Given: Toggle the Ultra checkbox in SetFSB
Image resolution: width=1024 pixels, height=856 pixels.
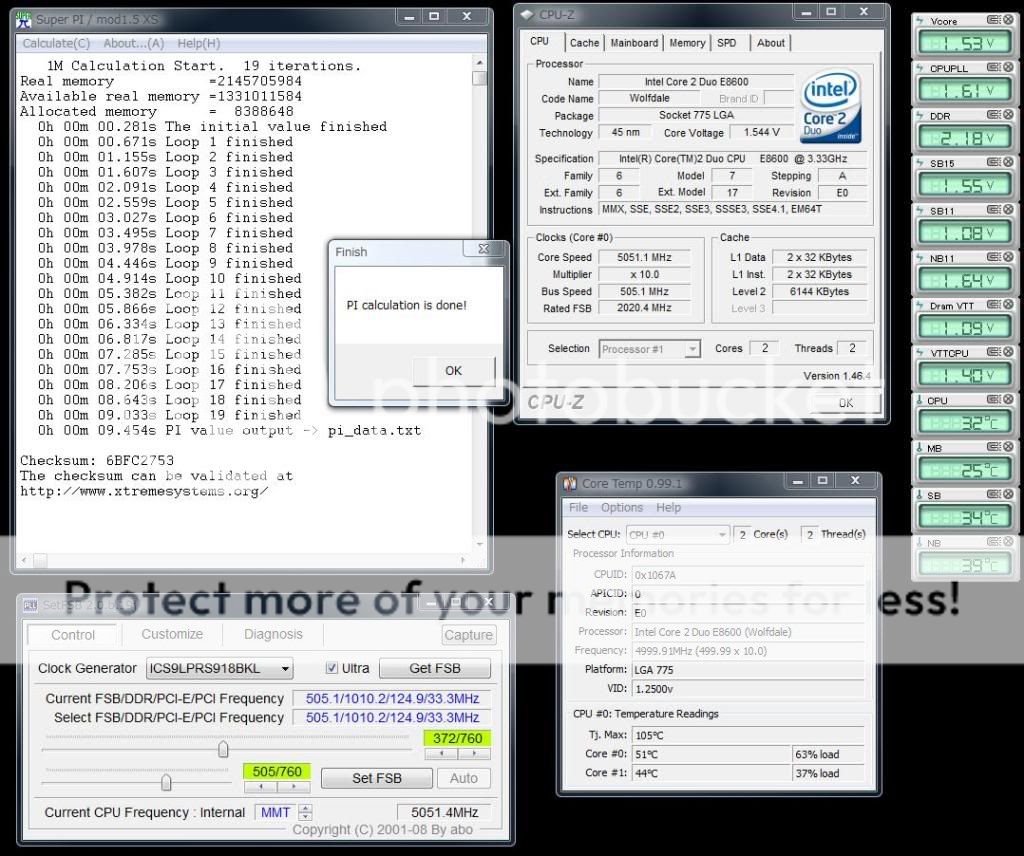Looking at the screenshot, I should point(332,668).
